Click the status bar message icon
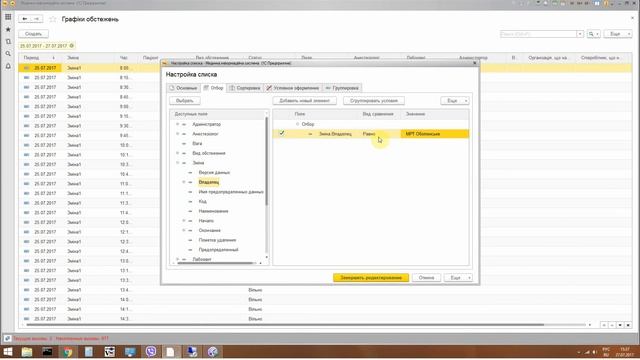640x360 pixels. [7, 338]
